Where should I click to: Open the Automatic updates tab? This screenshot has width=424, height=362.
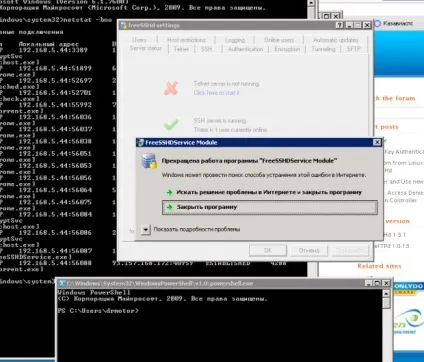point(335,40)
